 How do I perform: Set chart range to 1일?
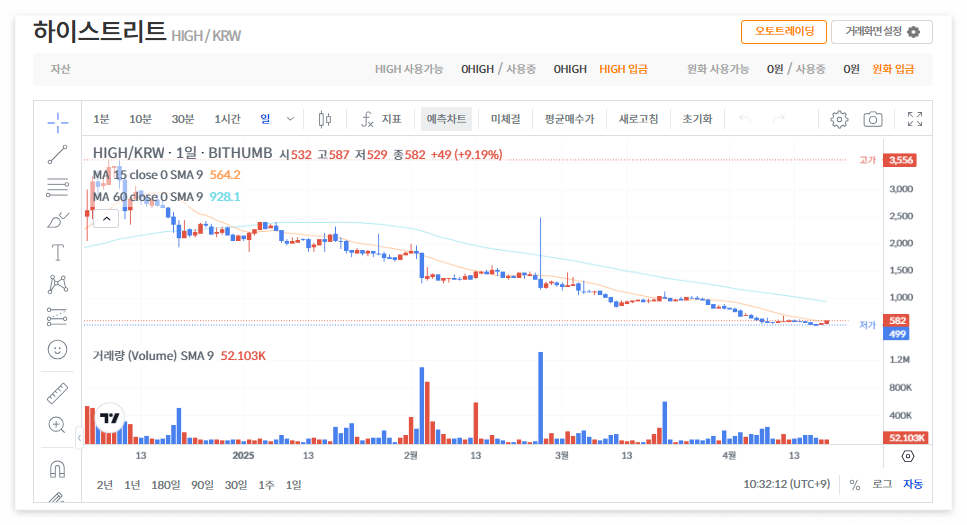(294, 485)
